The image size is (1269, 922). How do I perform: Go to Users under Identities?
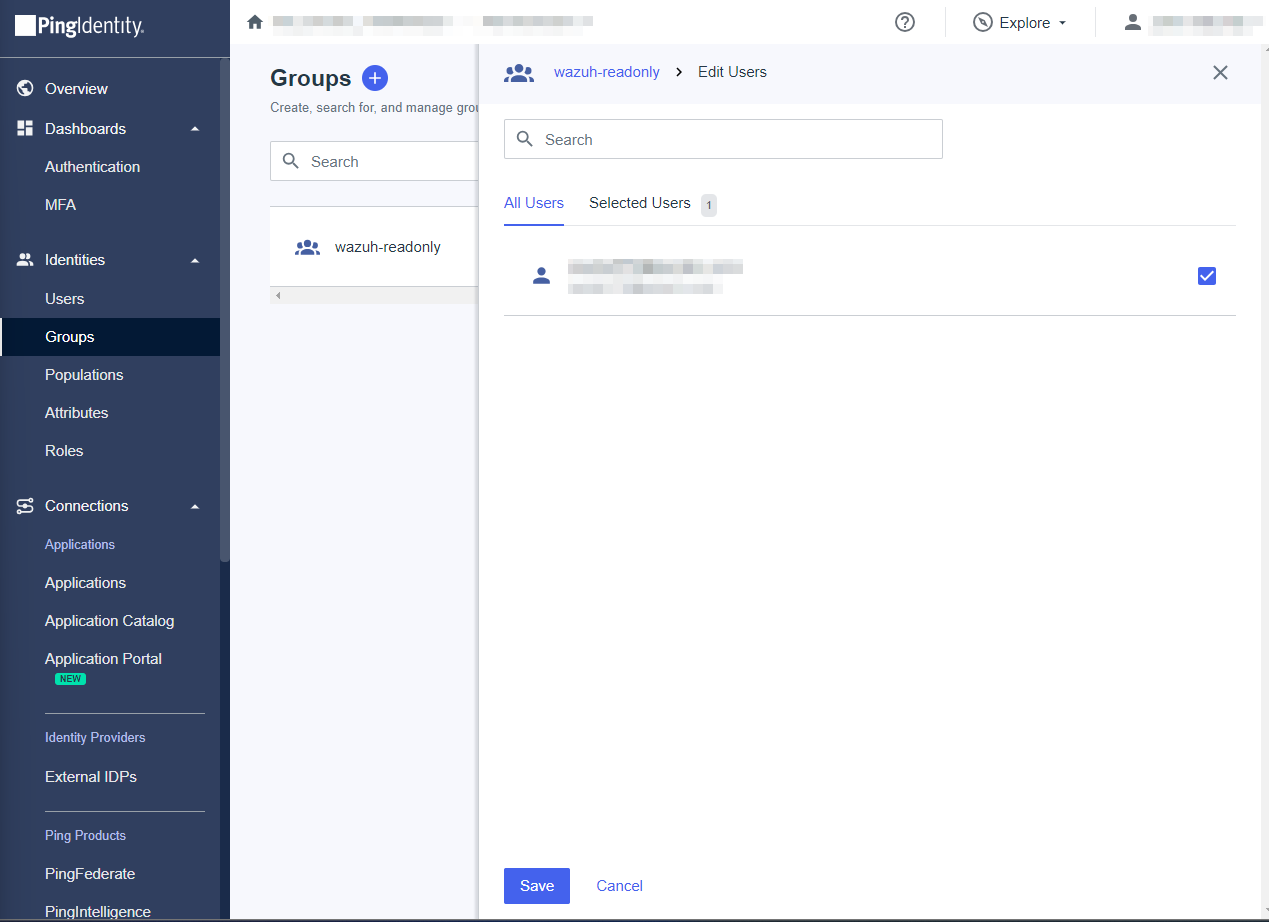pyautogui.click(x=64, y=299)
